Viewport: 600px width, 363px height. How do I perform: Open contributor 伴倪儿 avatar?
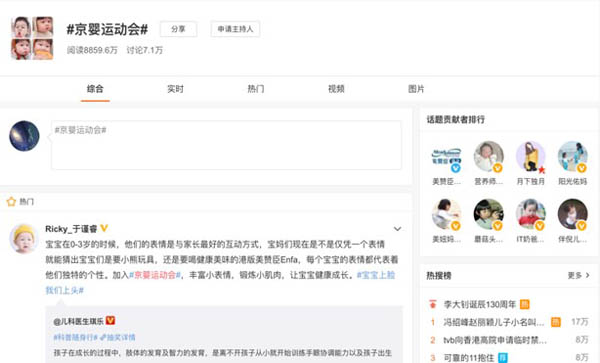(572, 214)
